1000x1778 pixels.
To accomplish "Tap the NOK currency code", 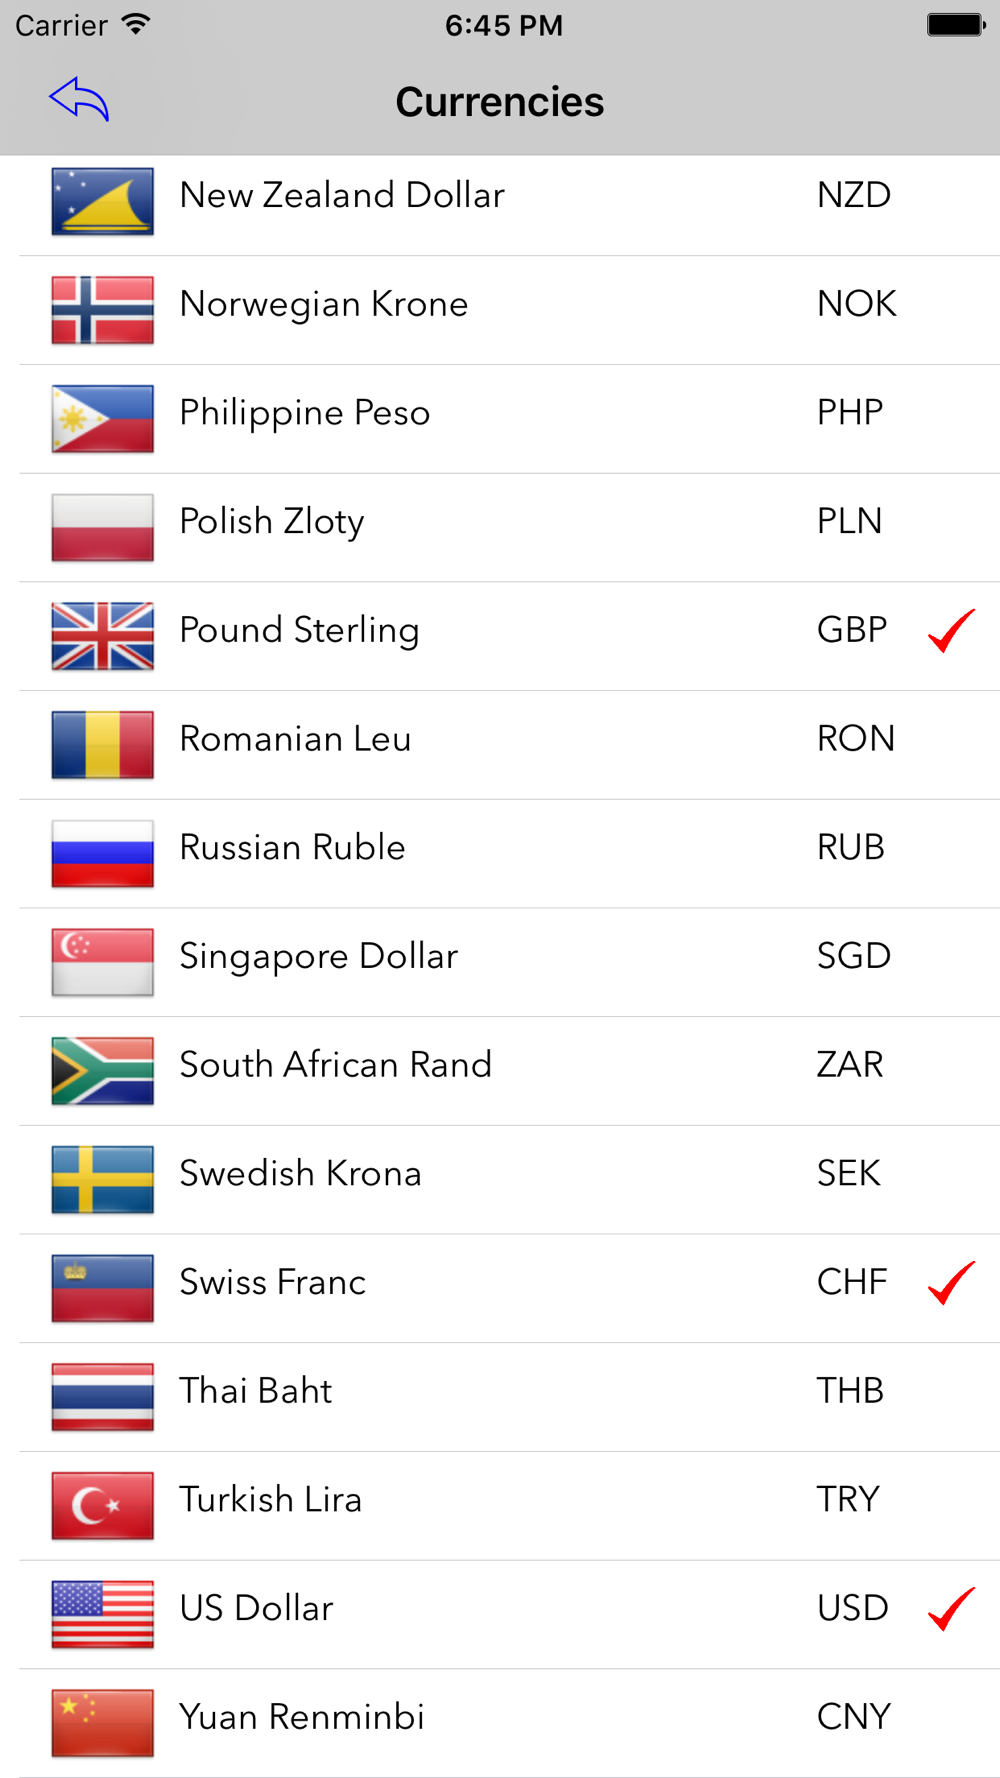I will pyautogui.click(x=857, y=304).
